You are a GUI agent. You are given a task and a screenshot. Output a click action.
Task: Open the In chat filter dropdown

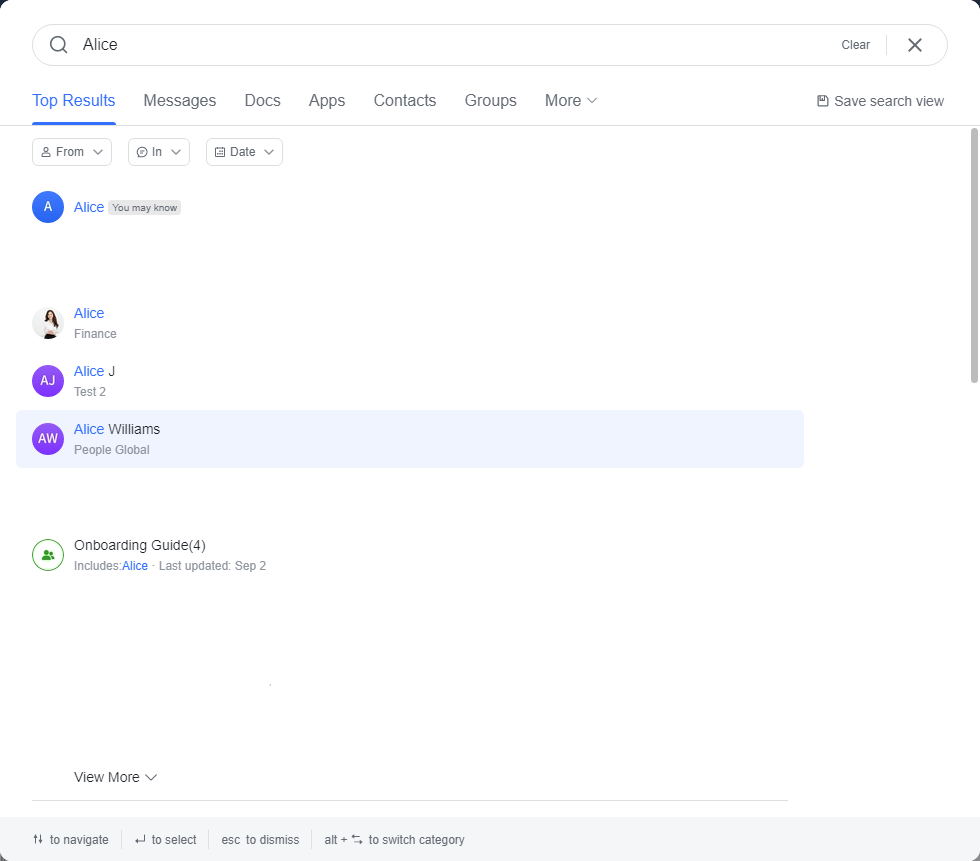click(159, 152)
